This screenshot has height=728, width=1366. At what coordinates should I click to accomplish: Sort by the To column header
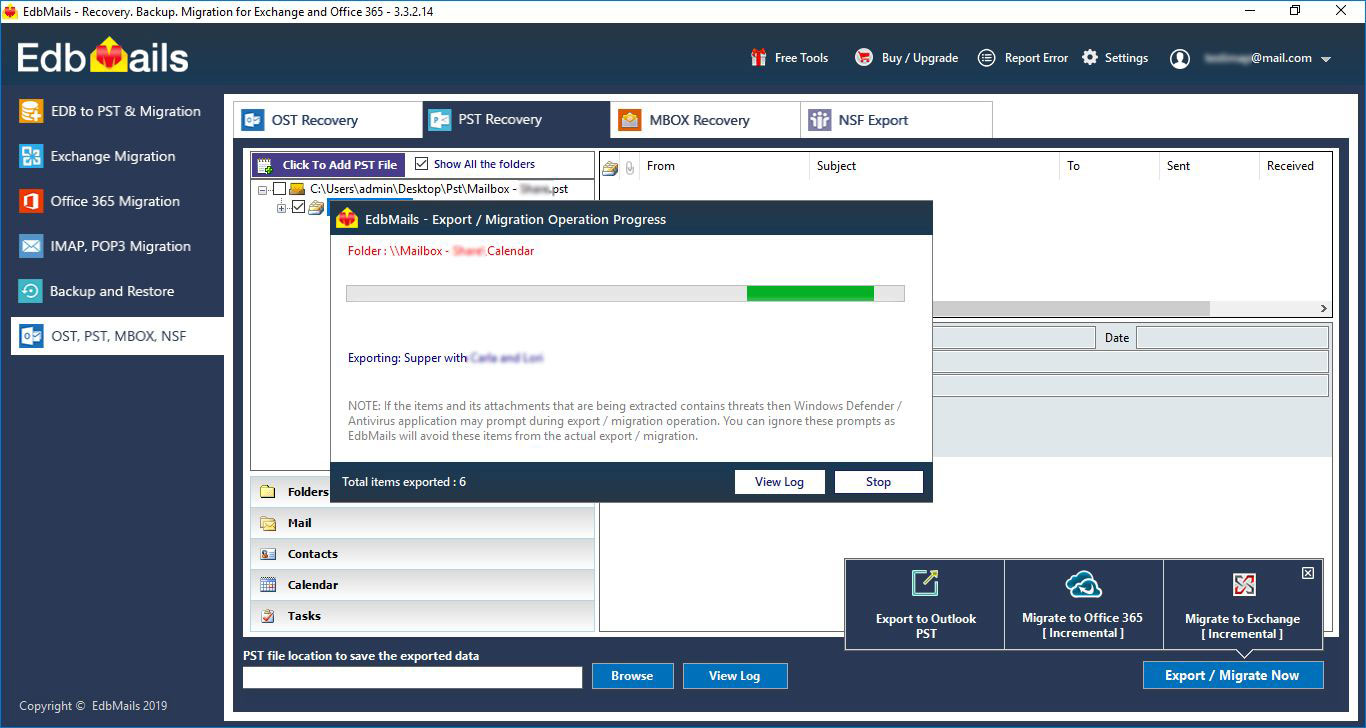point(1109,166)
